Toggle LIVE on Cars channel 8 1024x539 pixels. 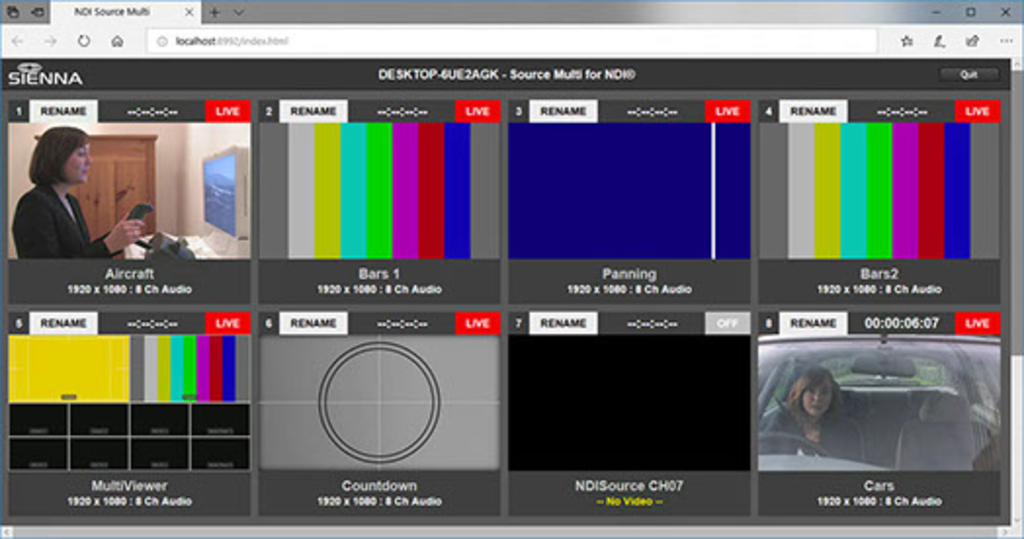tap(977, 323)
